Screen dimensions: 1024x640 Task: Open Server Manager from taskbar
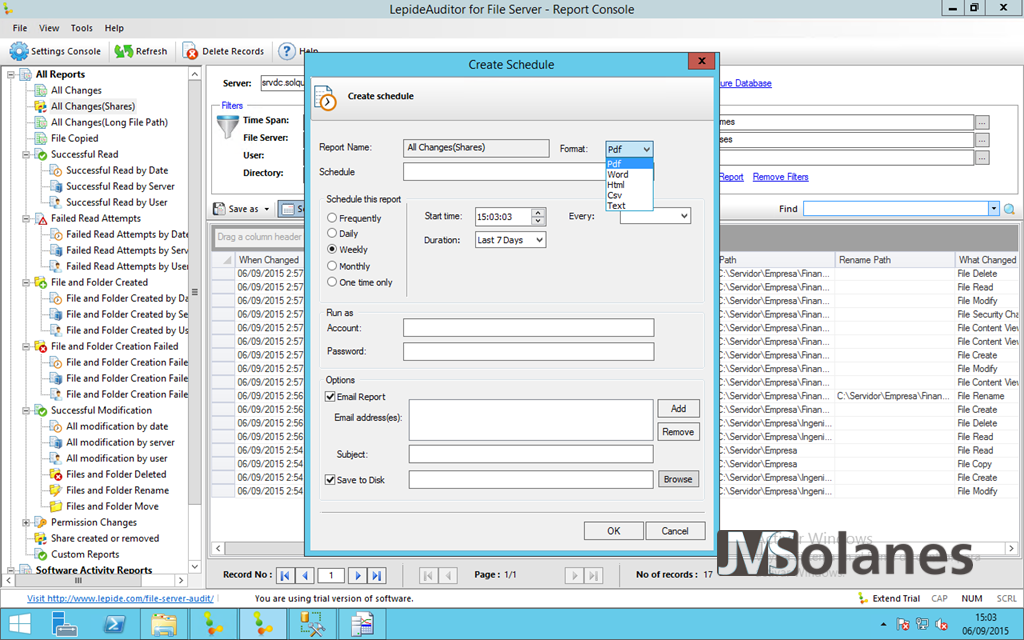(x=65, y=624)
